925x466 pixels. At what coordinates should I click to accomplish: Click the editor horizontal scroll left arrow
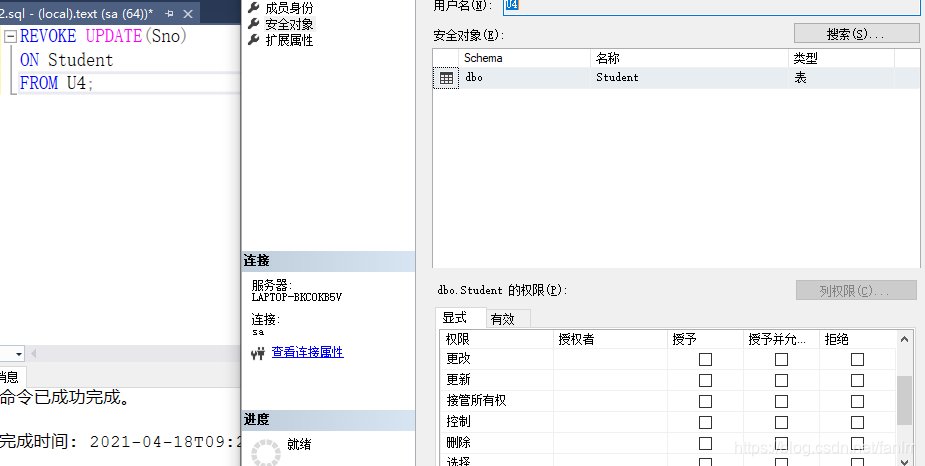34,354
